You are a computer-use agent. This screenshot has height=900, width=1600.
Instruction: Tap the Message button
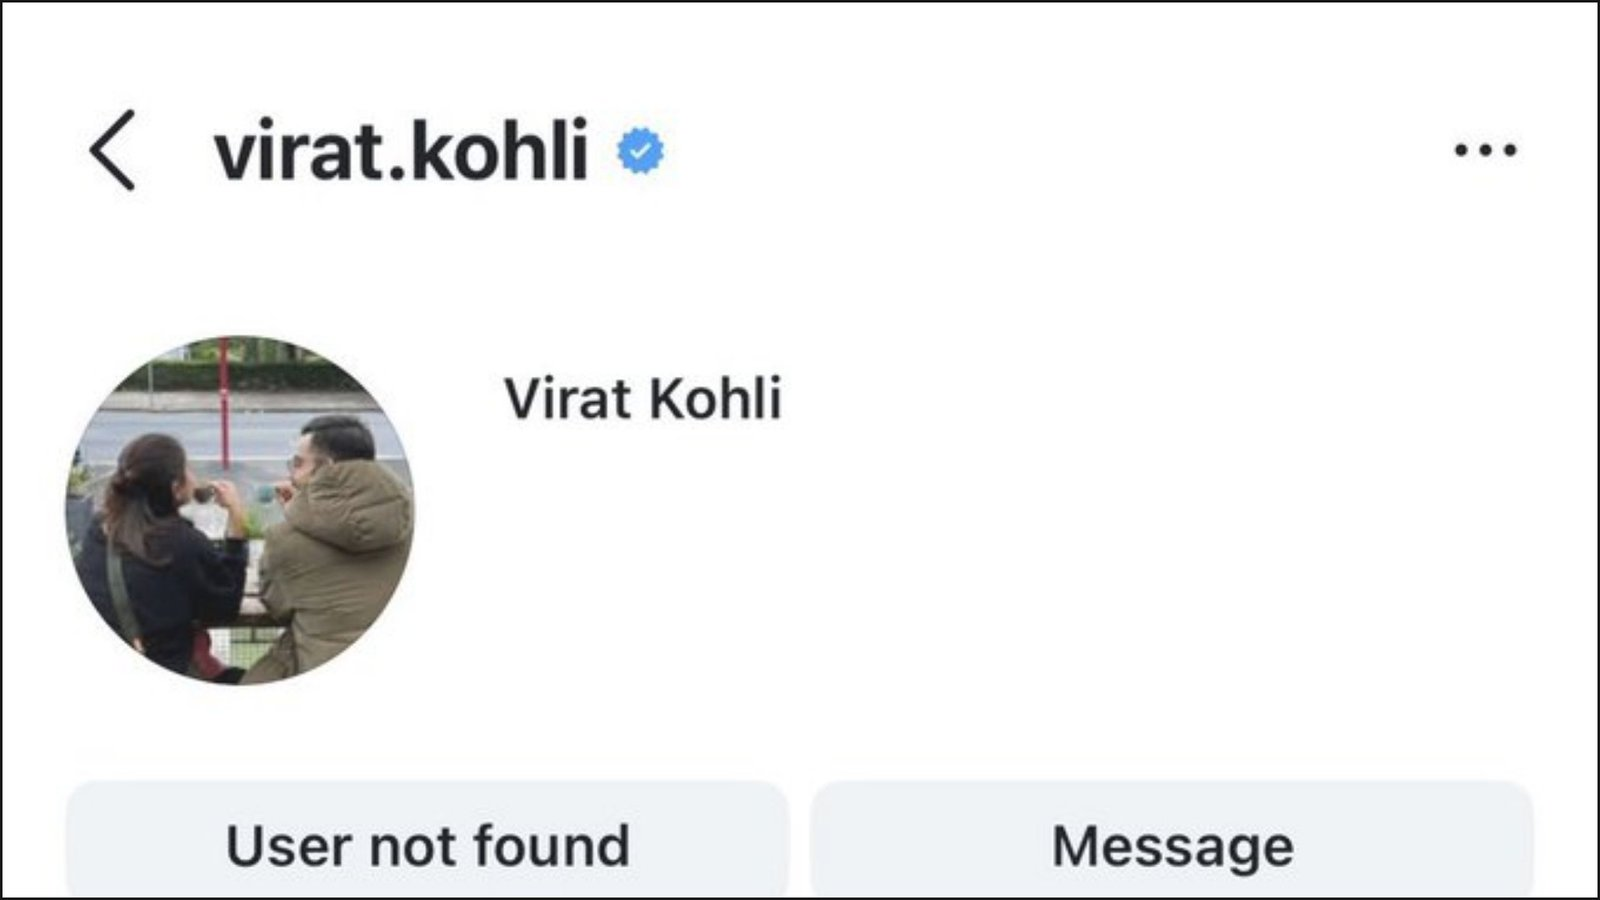(1172, 845)
